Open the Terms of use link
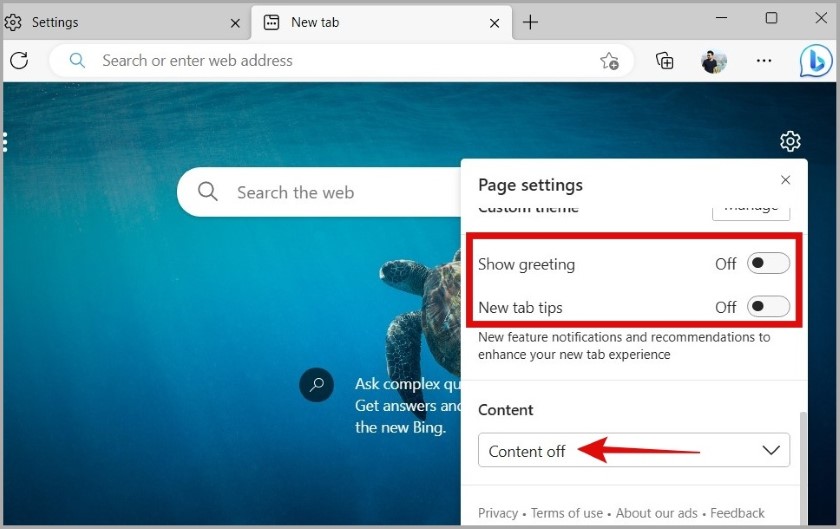The image size is (840, 529). (567, 513)
